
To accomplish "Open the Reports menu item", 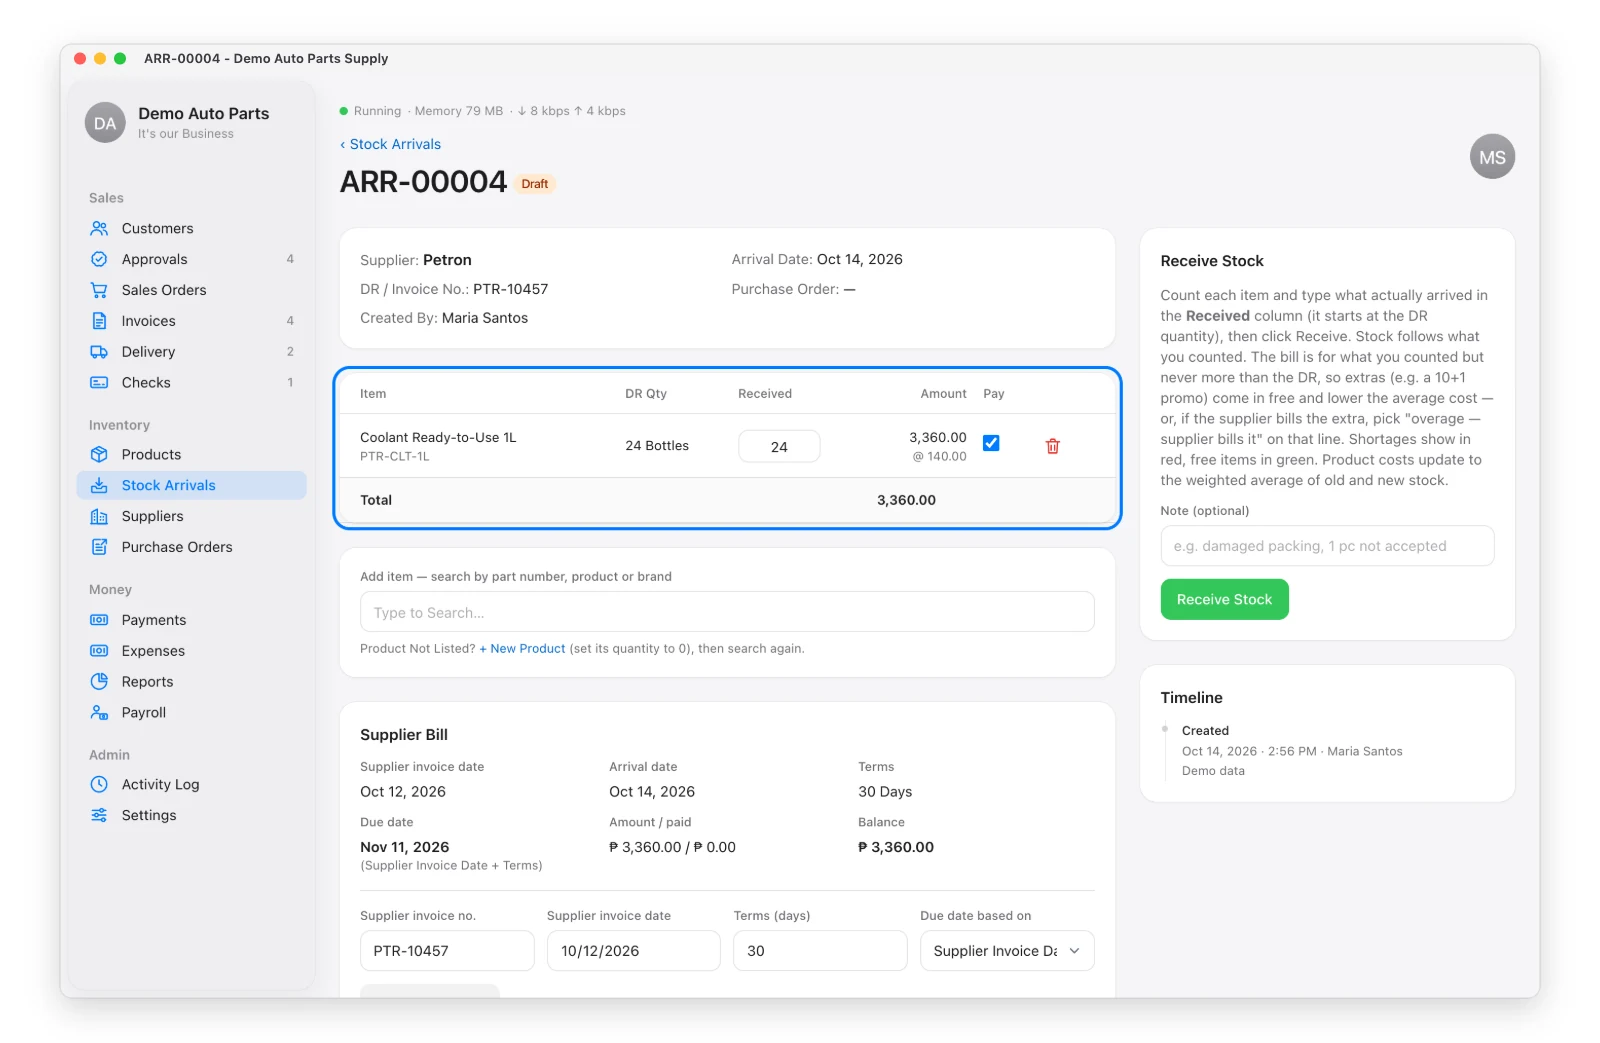I will 192,682.
